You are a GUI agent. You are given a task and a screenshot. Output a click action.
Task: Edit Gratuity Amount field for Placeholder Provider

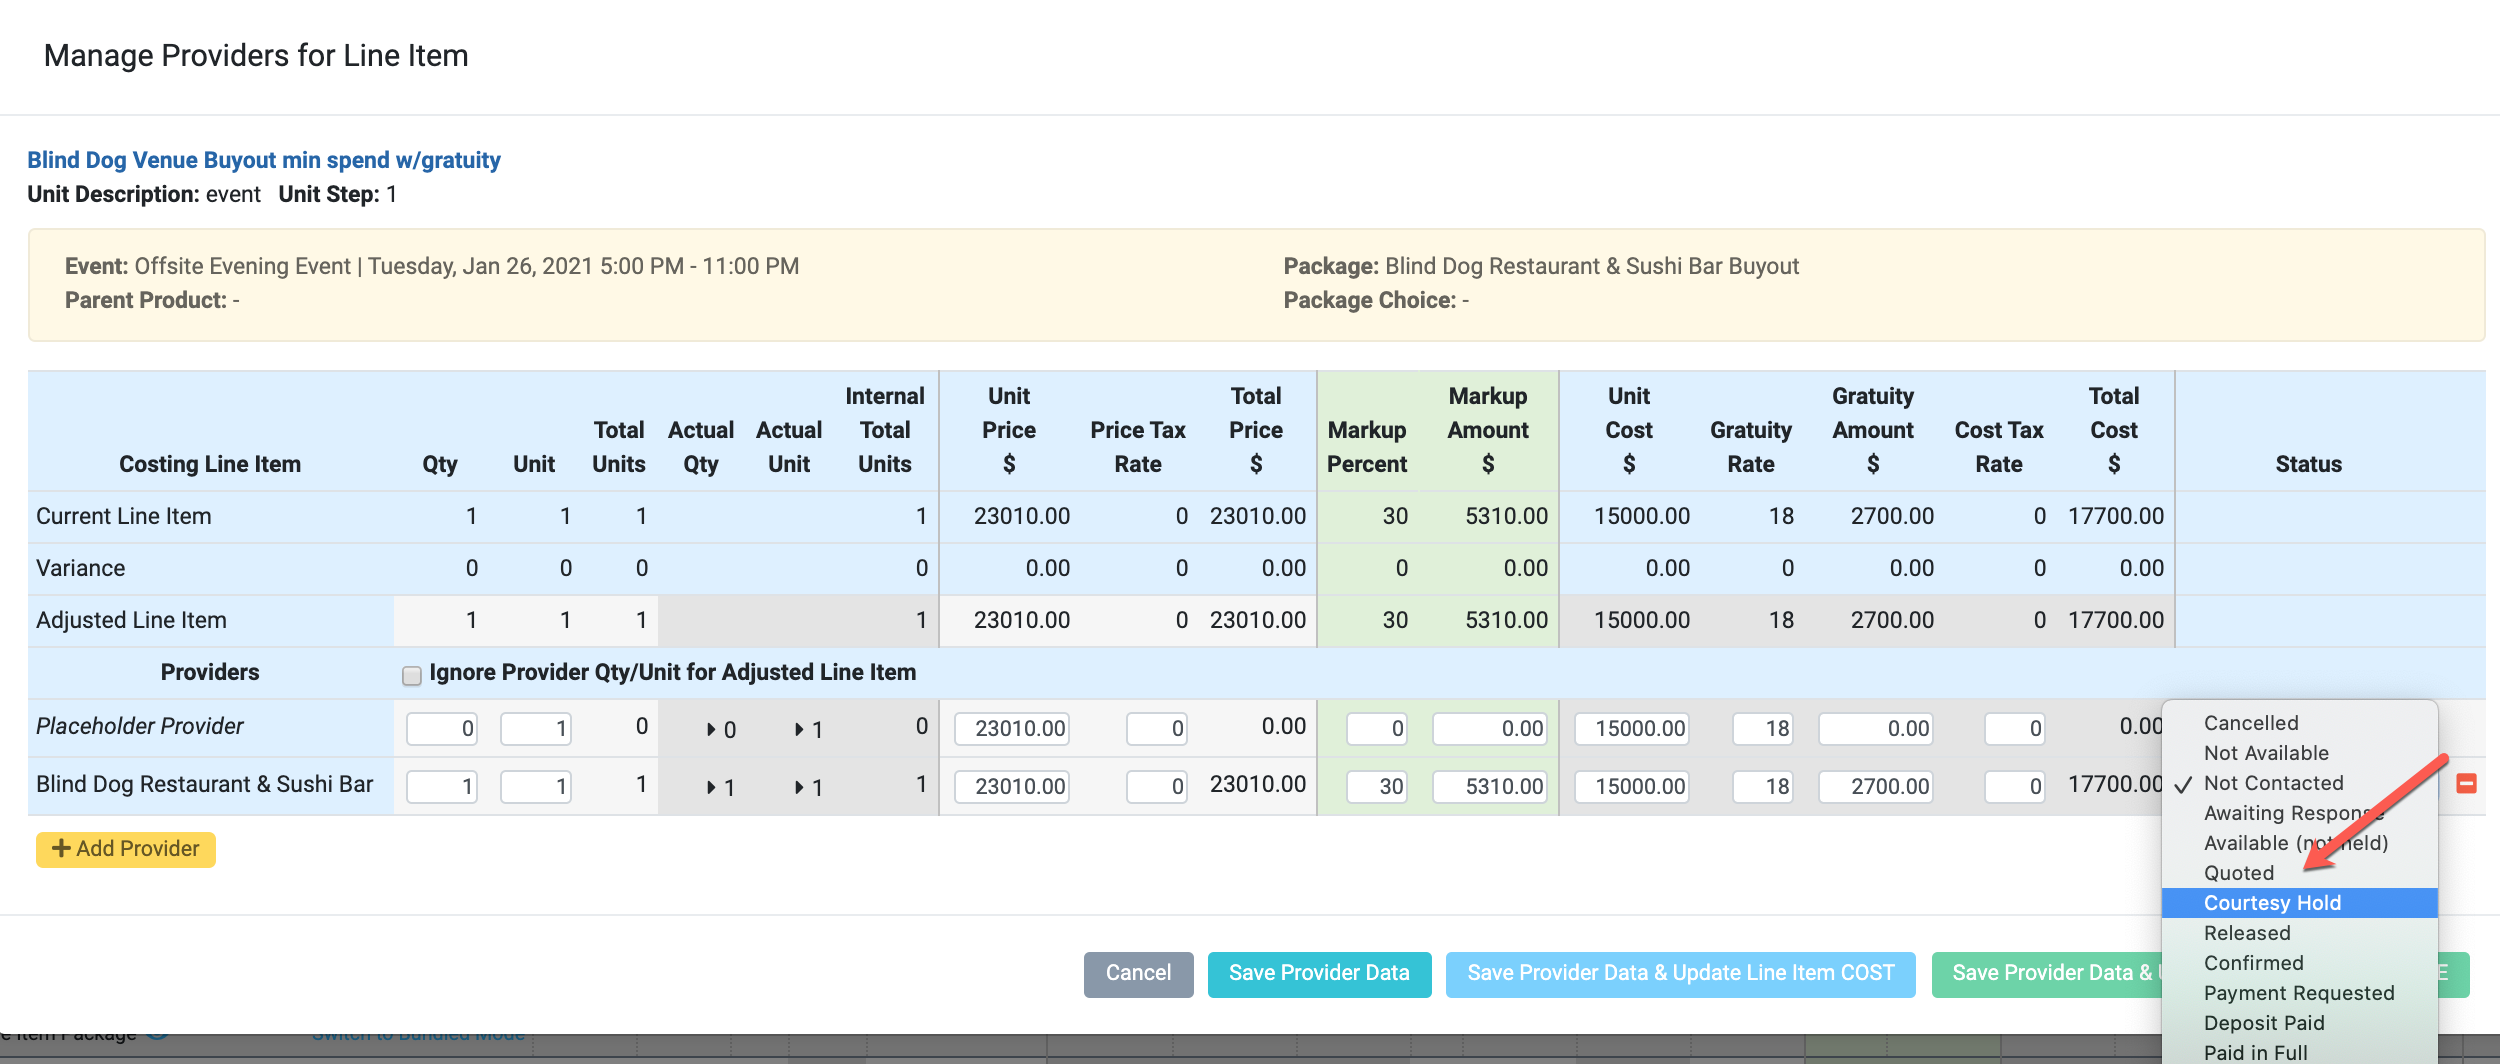click(x=1875, y=728)
